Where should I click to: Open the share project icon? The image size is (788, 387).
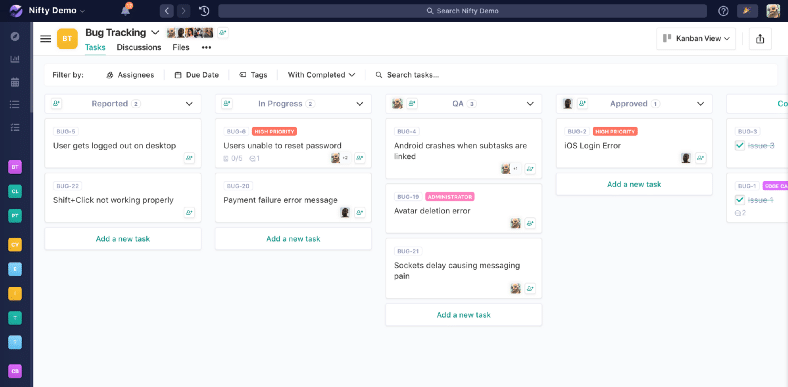(x=760, y=39)
